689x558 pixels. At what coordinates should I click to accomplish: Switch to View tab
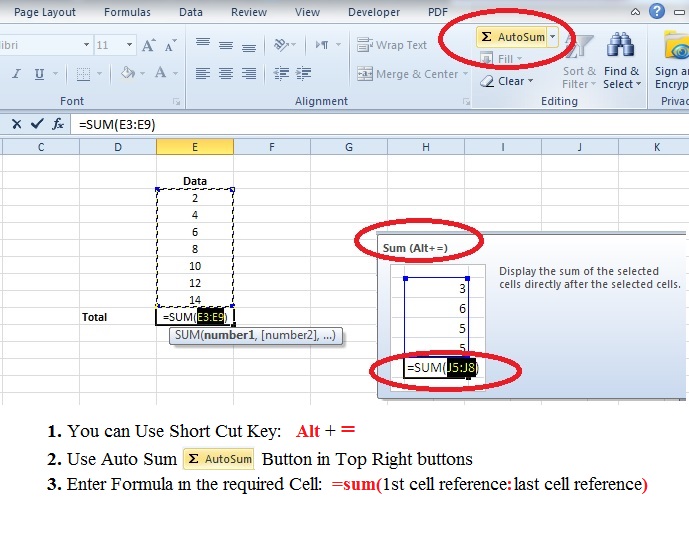(307, 12)
